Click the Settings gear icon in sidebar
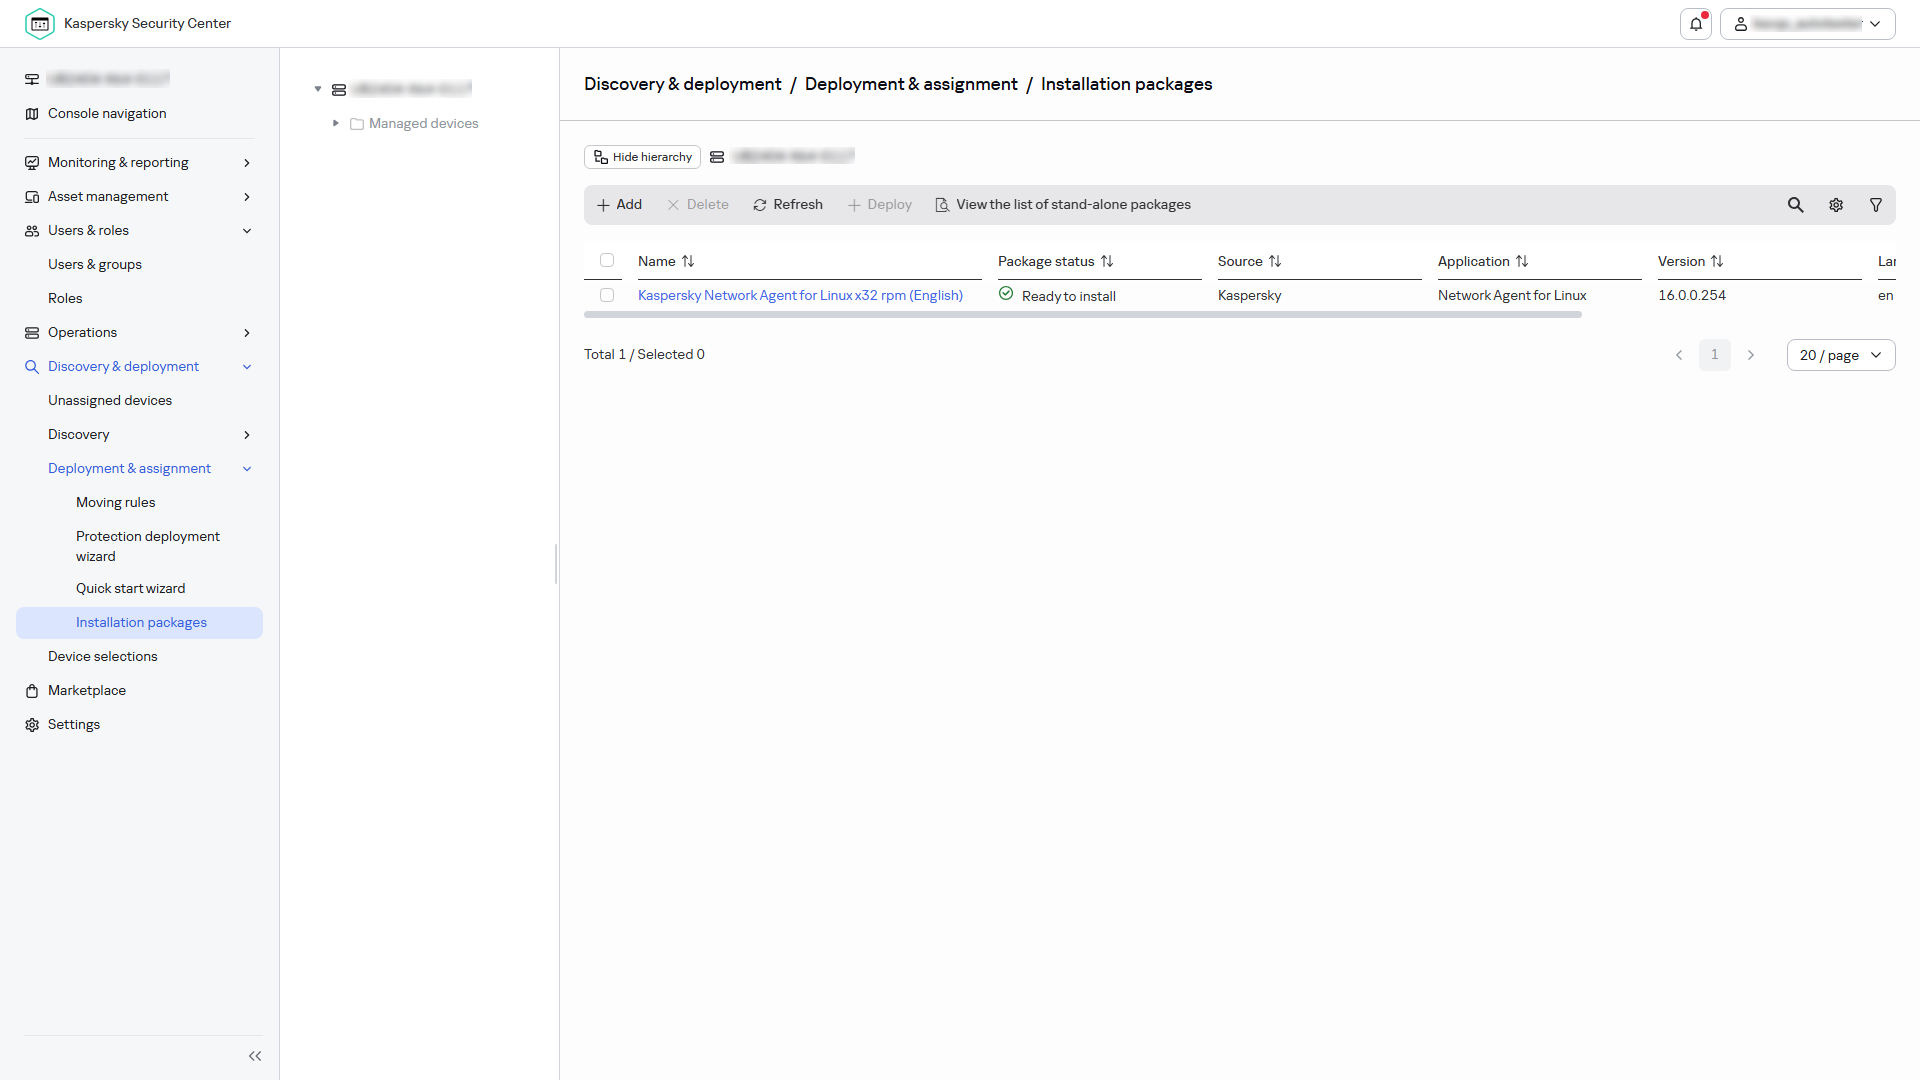 tap(32, 725)
